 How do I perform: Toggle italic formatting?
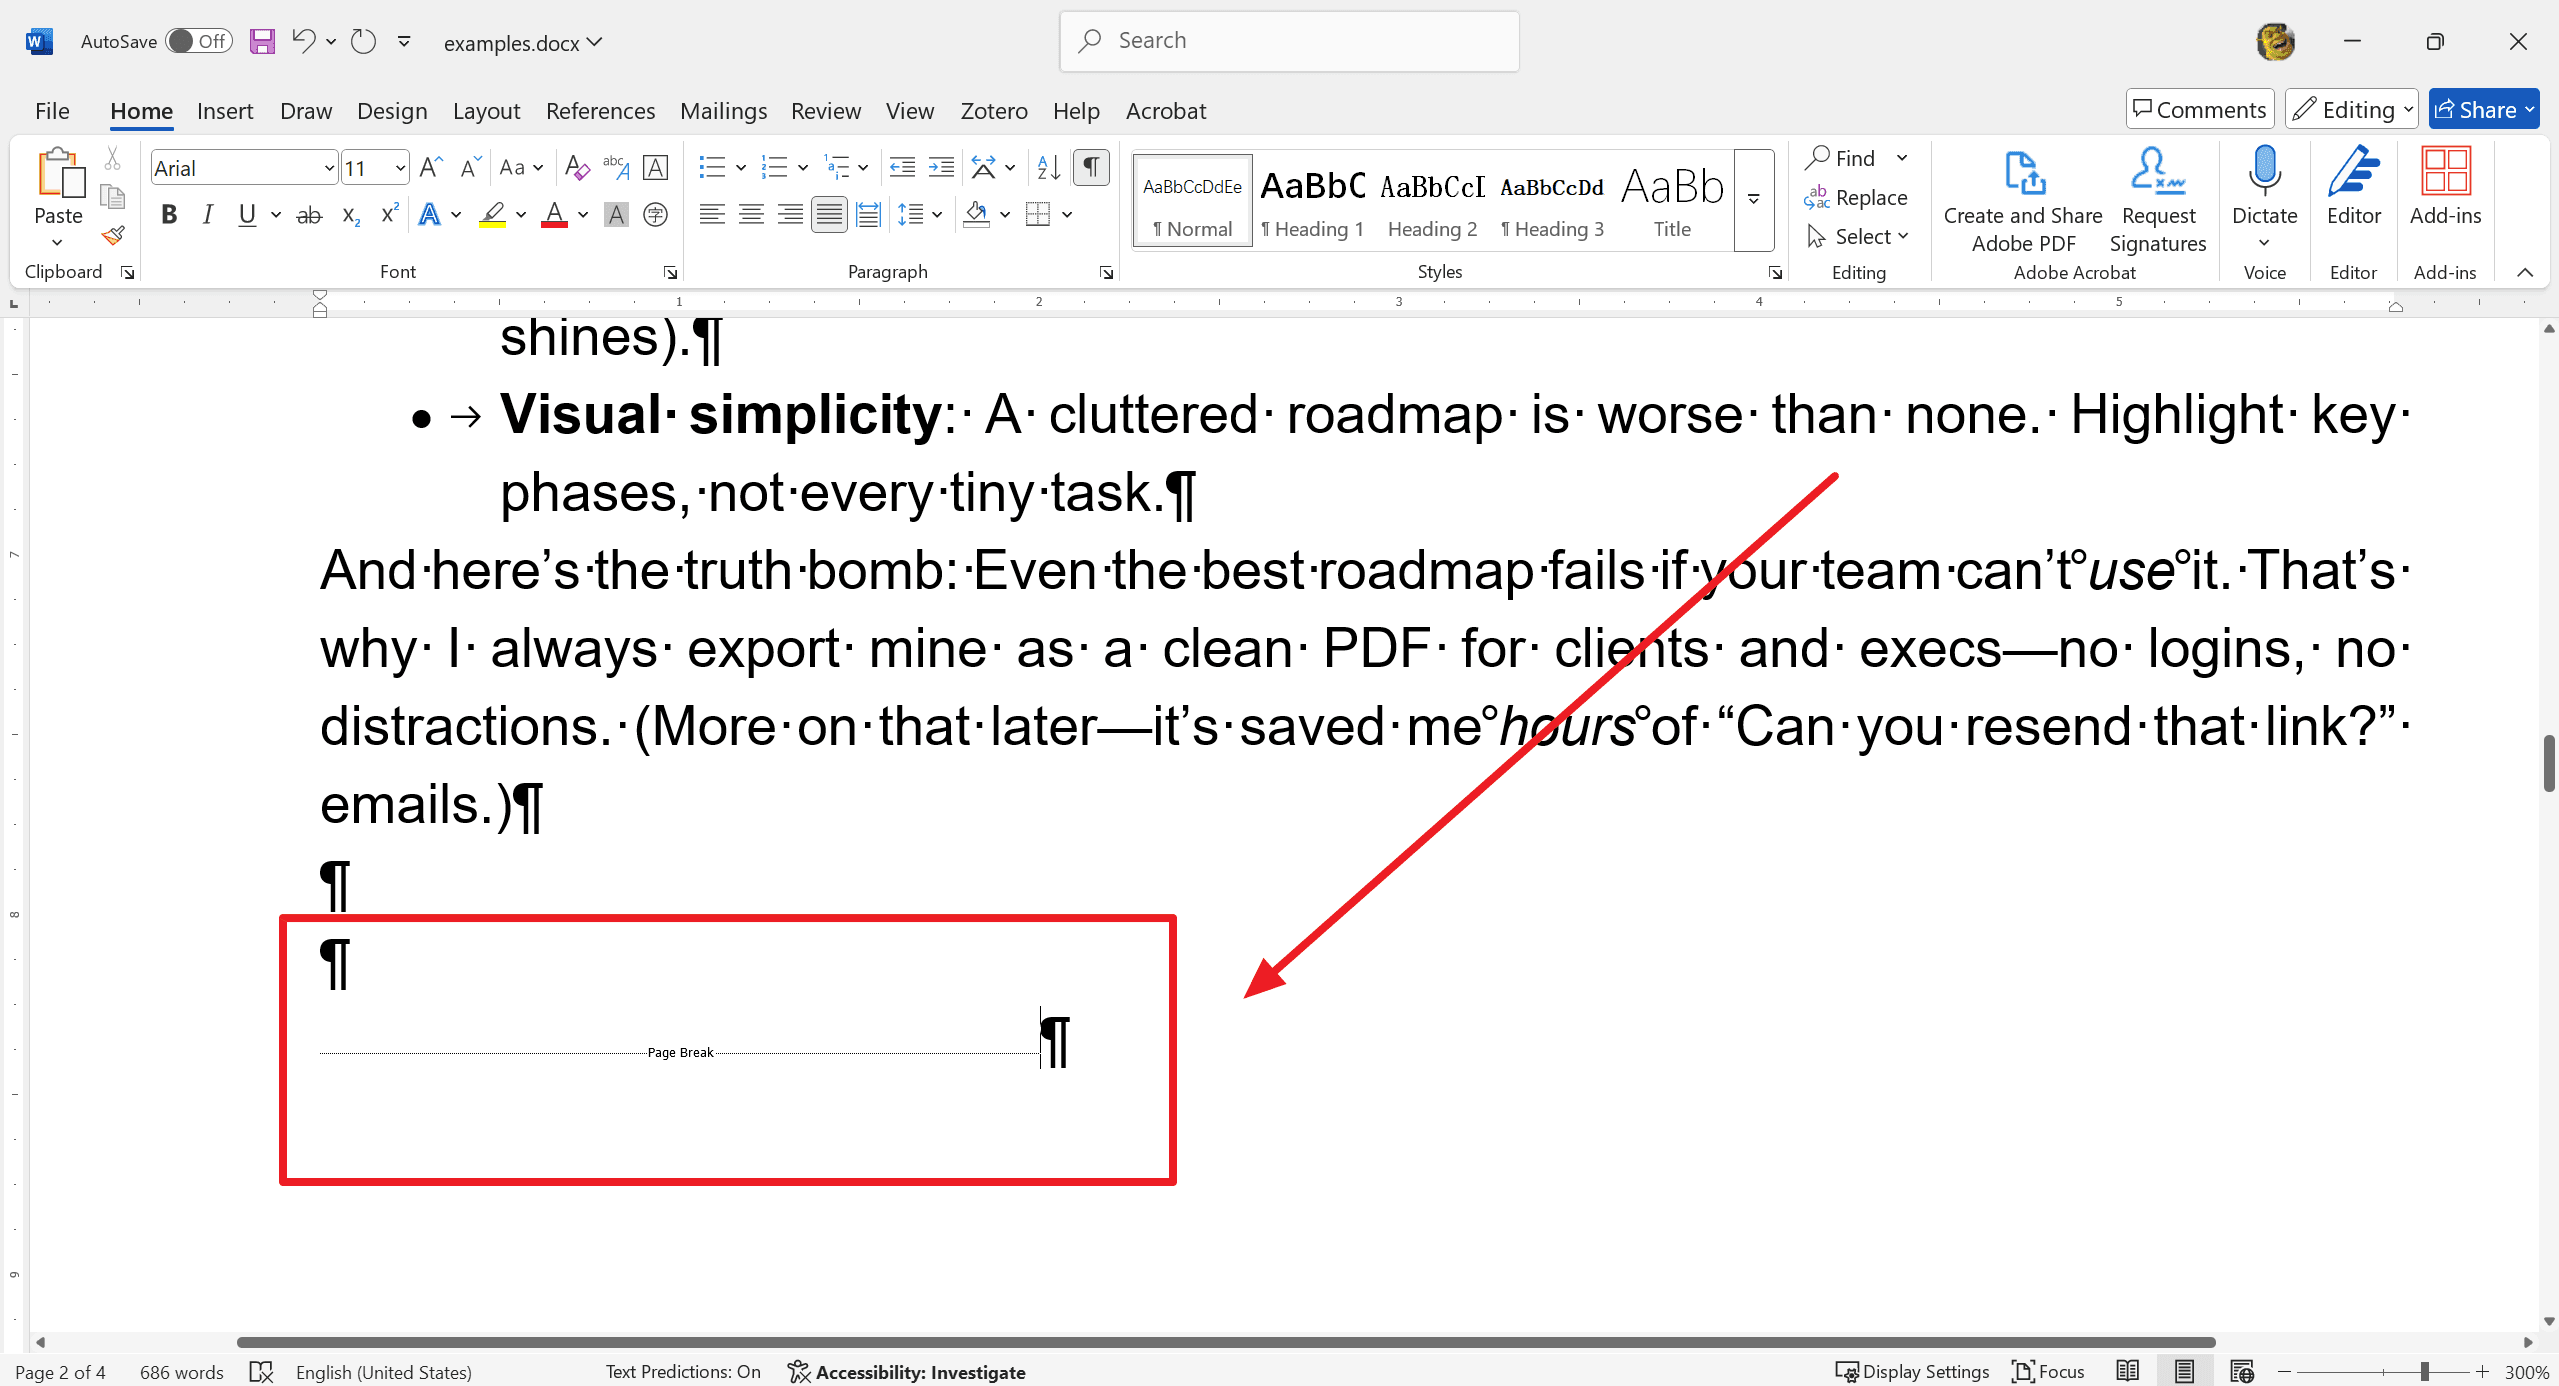208,215
